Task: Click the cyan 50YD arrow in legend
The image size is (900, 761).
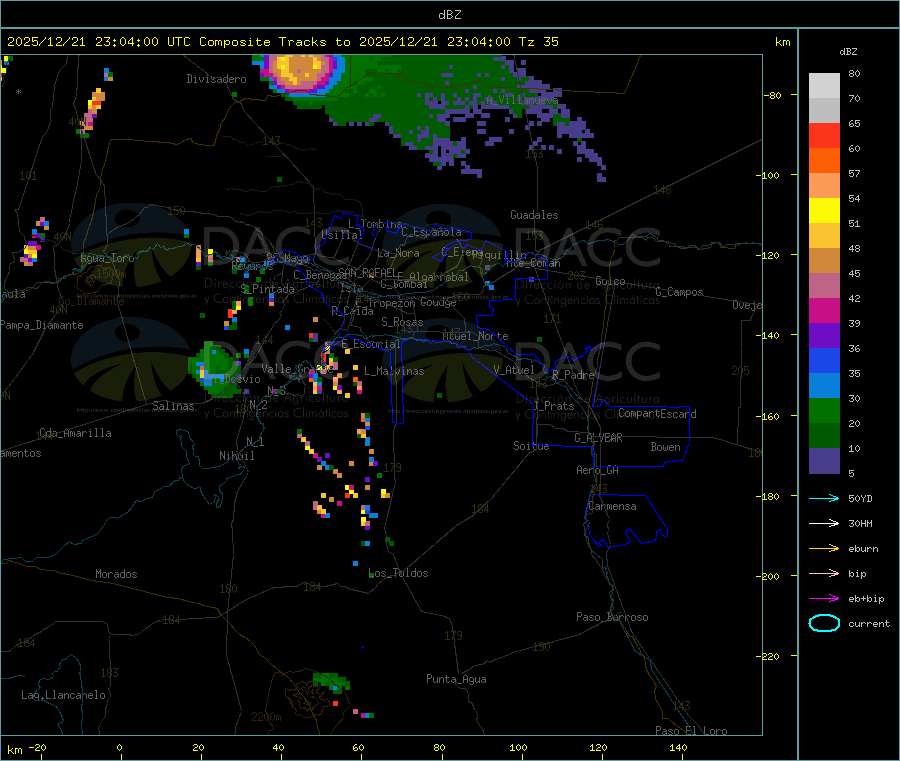Action: click(x=824, y=498)
